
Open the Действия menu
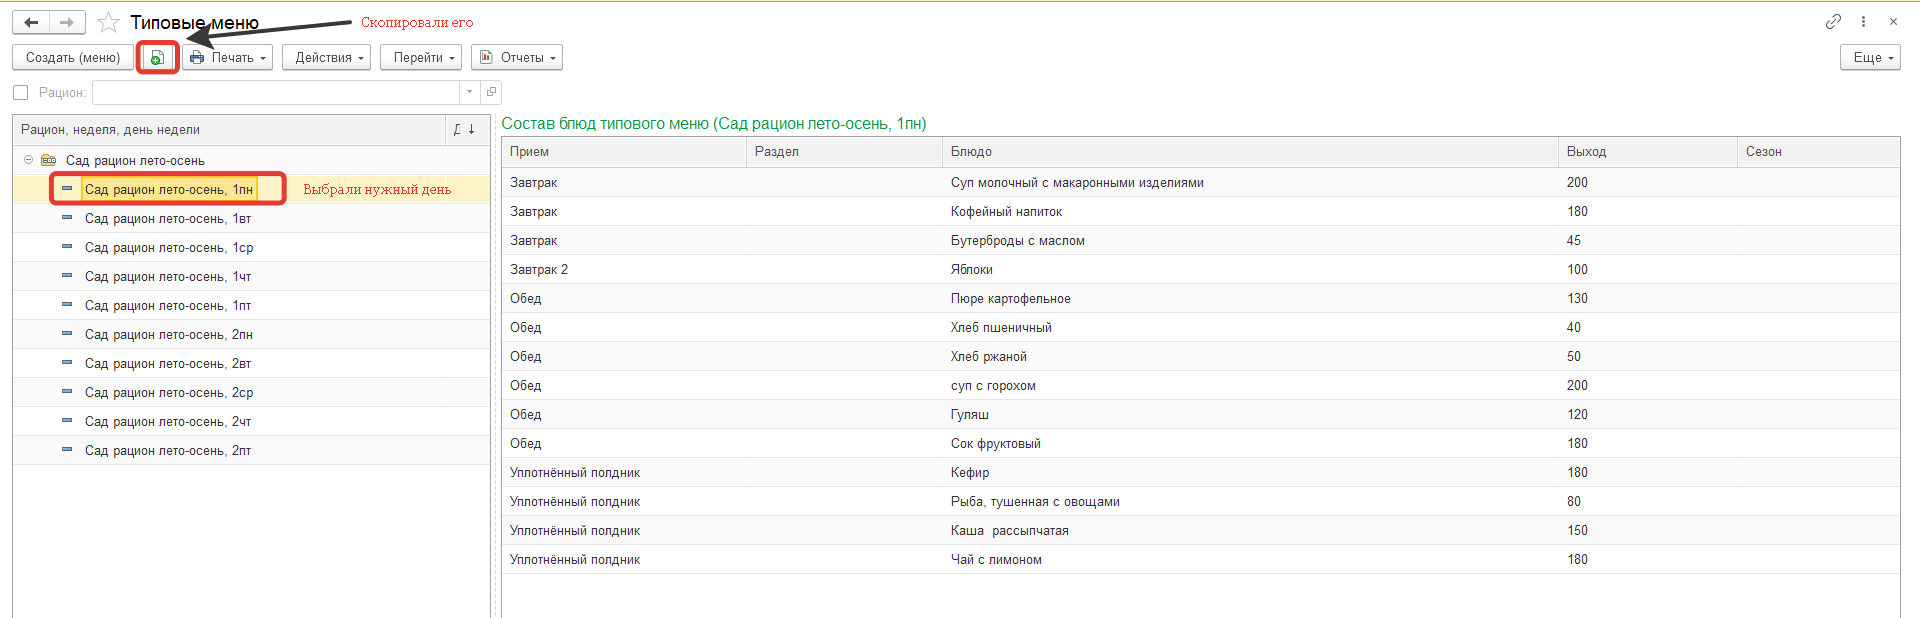pos(326,58)
